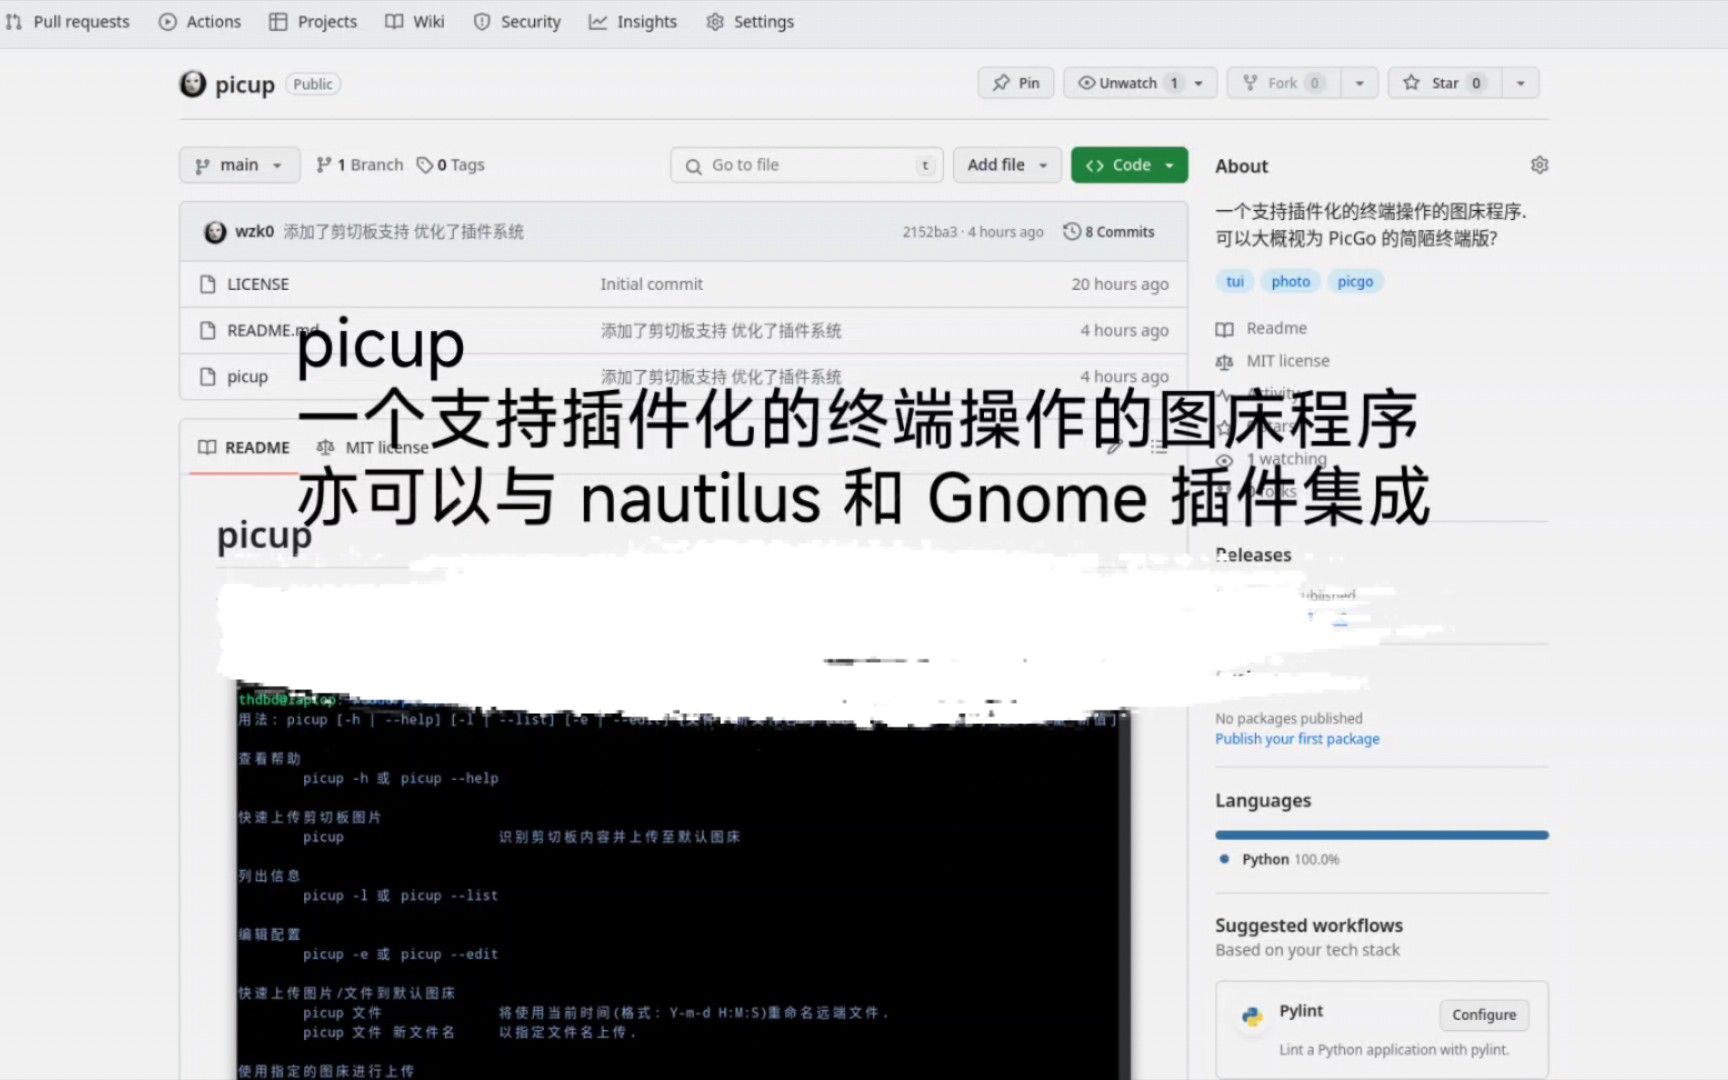
Task: Expand the Fork options dropdown
Action: (x=1360, y=83)
